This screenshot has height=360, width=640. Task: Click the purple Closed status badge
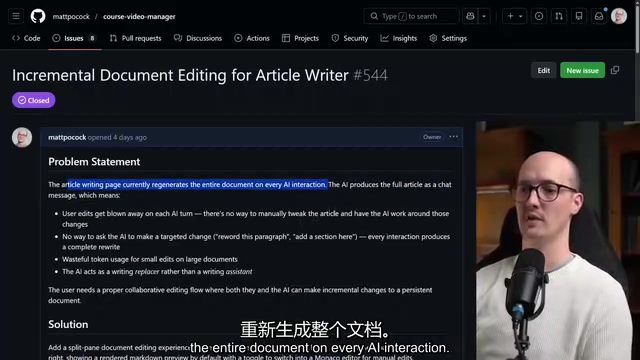coord(33,100)
